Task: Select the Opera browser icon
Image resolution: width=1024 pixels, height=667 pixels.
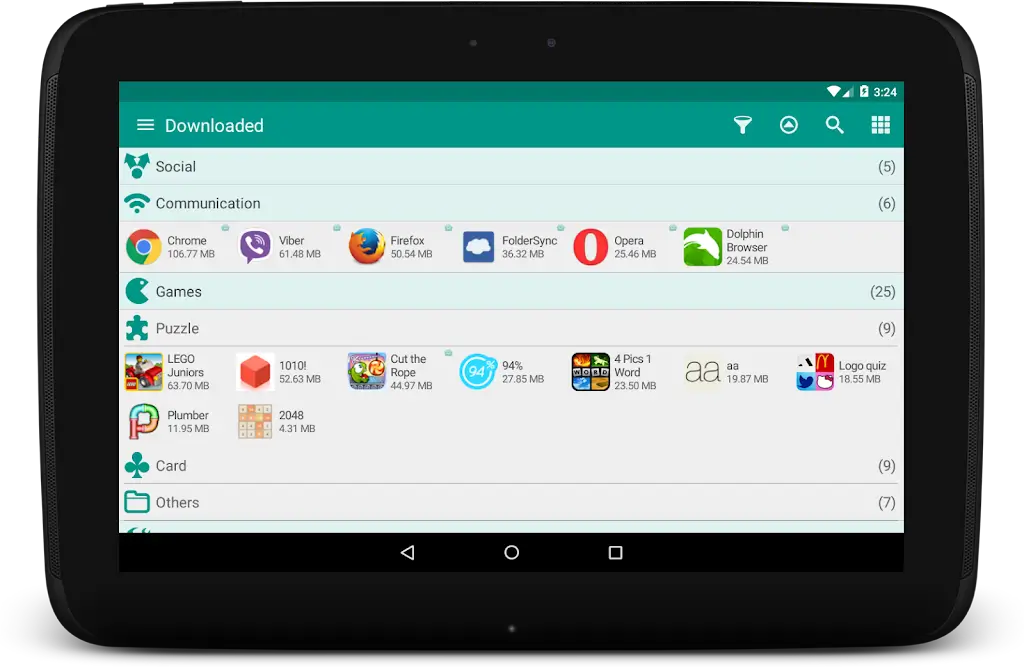Action: 590,246
